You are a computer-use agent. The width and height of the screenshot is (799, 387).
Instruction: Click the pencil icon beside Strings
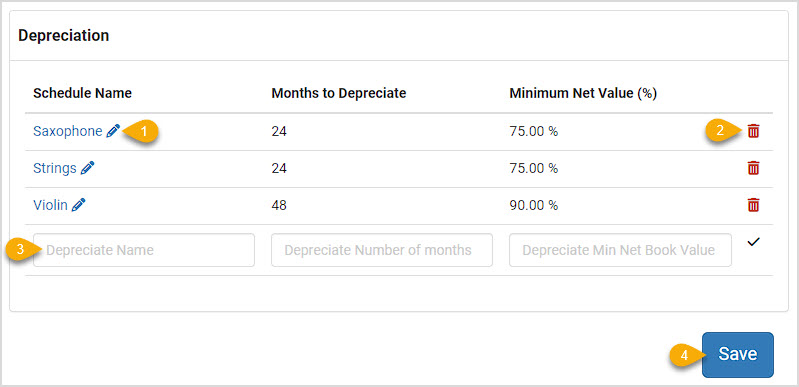tap(88, 168)
